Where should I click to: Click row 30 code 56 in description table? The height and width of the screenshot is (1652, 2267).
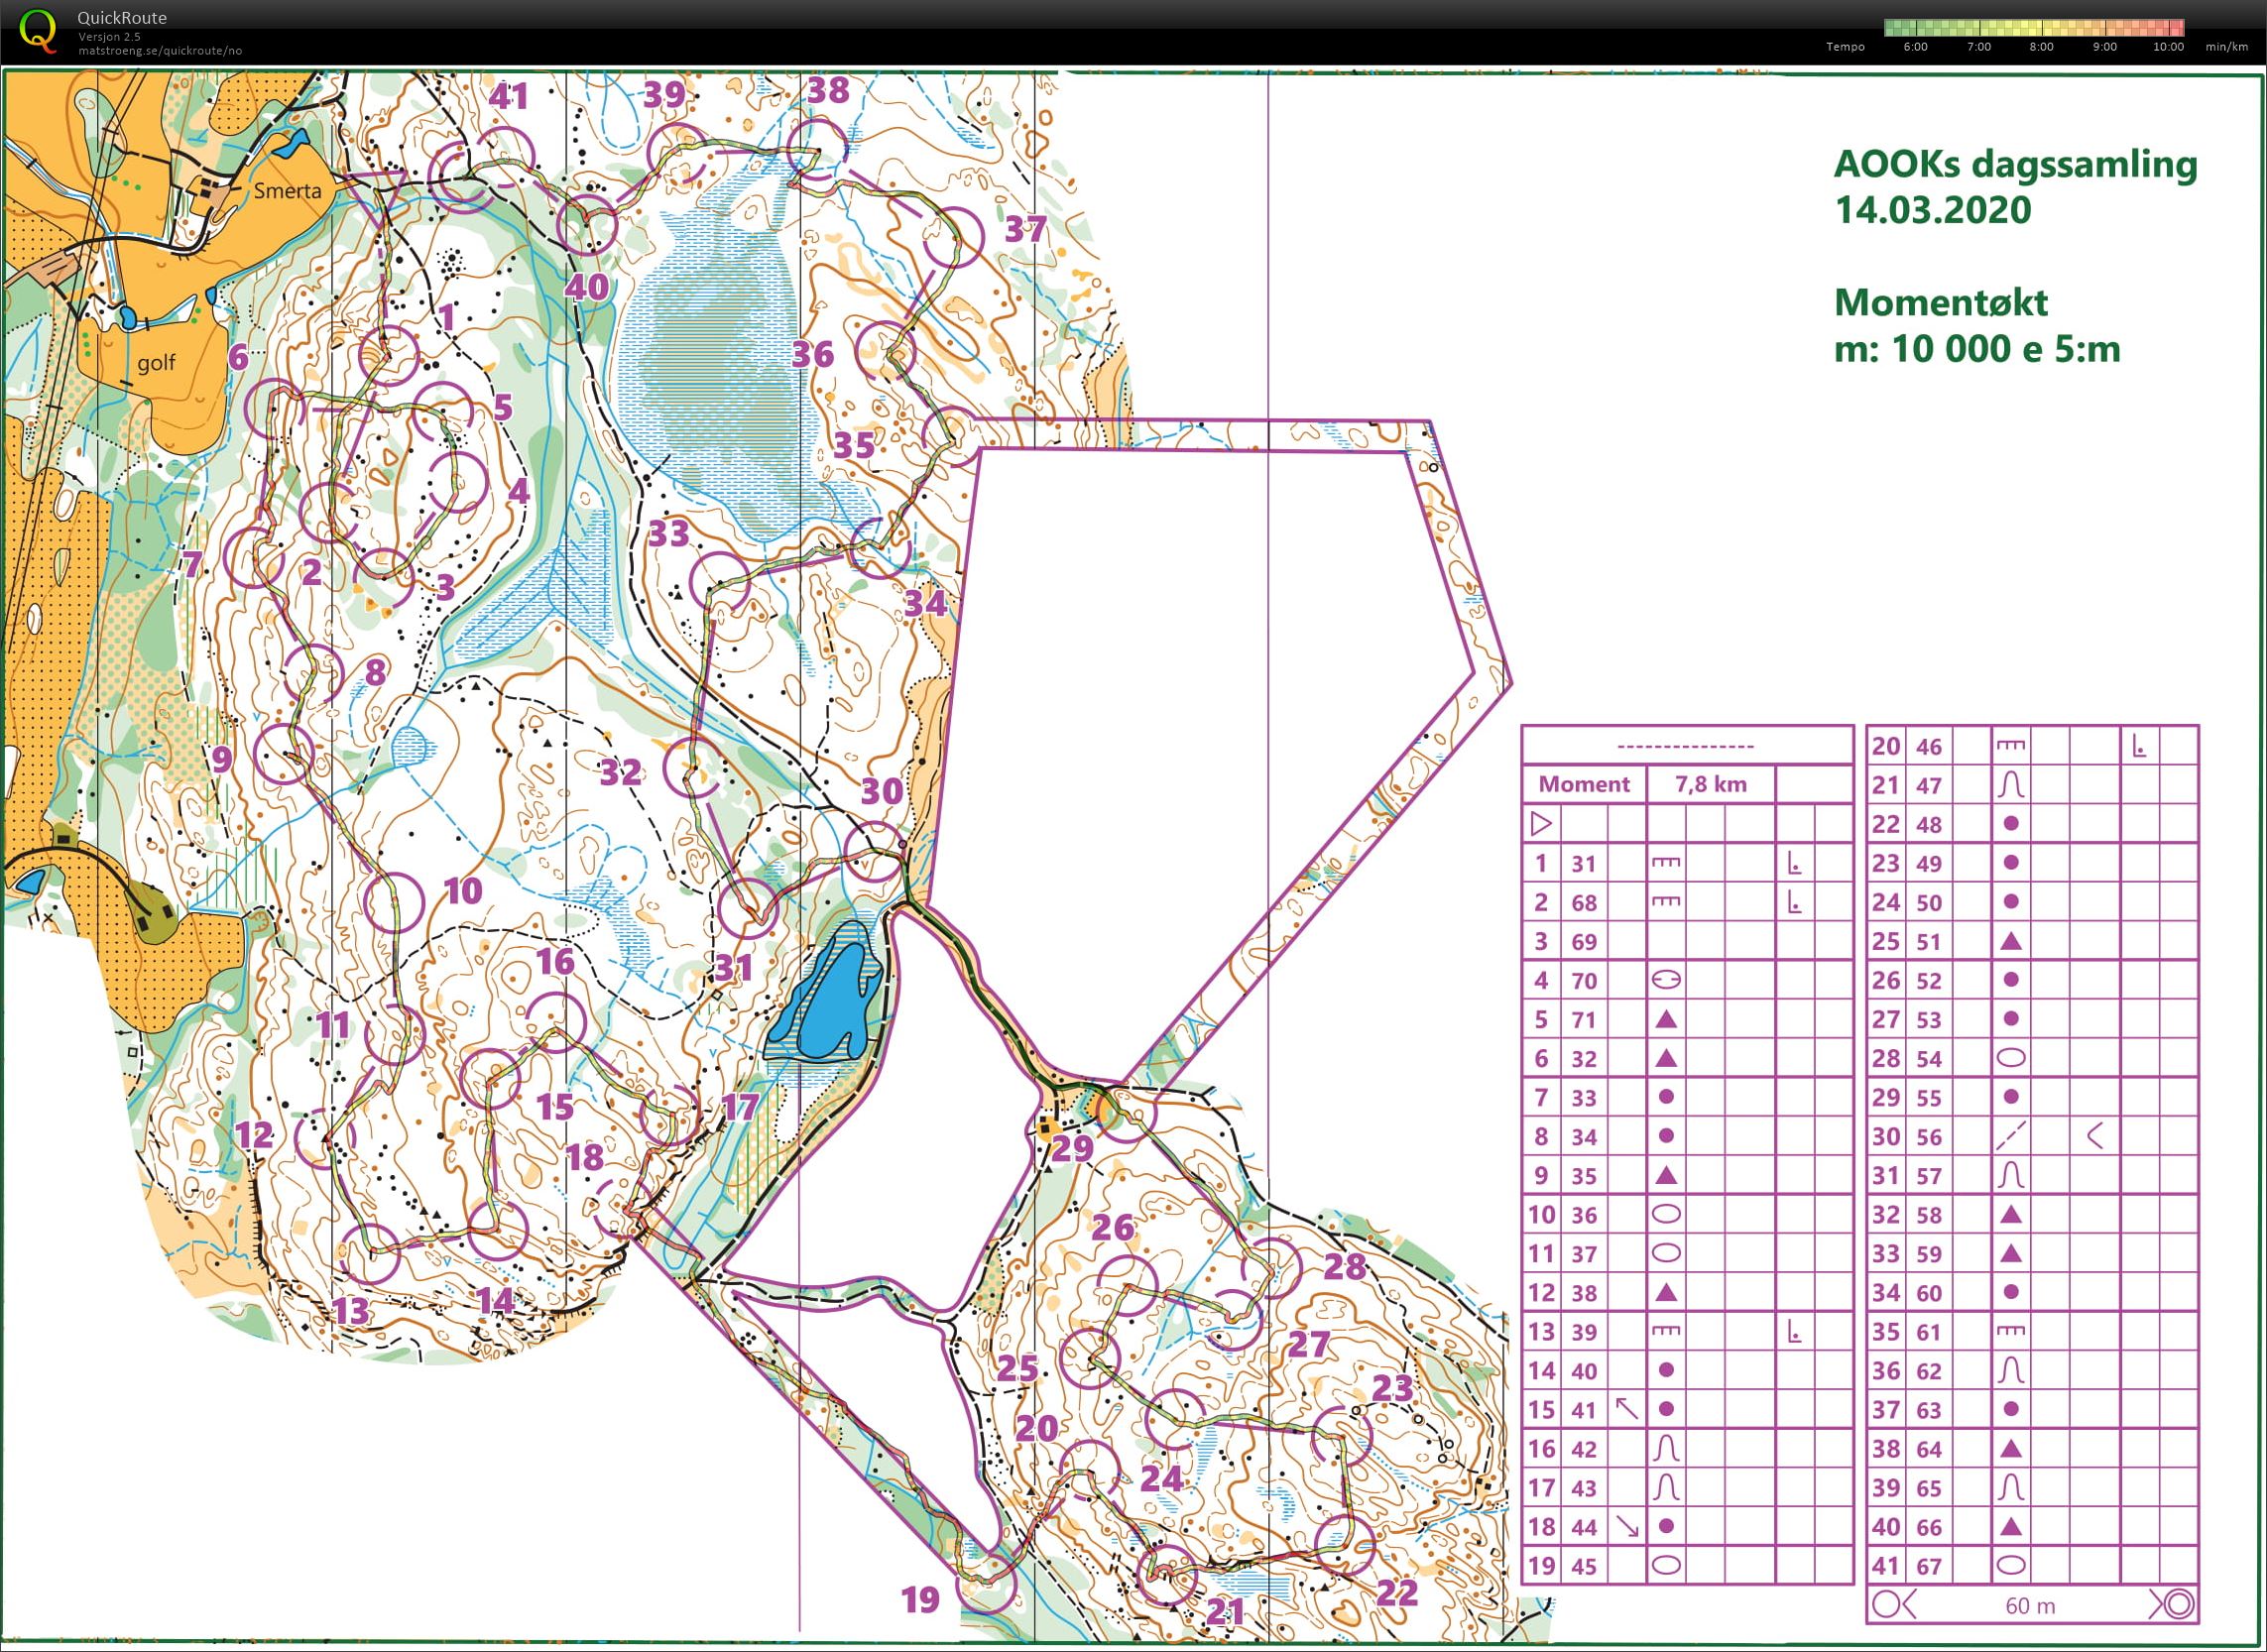tap(1928, 1137)
